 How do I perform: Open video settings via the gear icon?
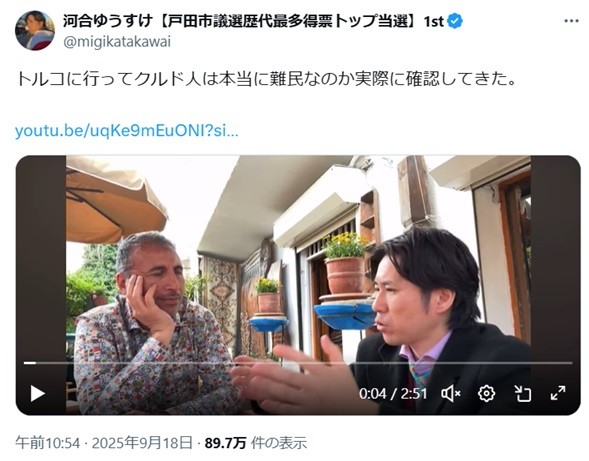486,394
